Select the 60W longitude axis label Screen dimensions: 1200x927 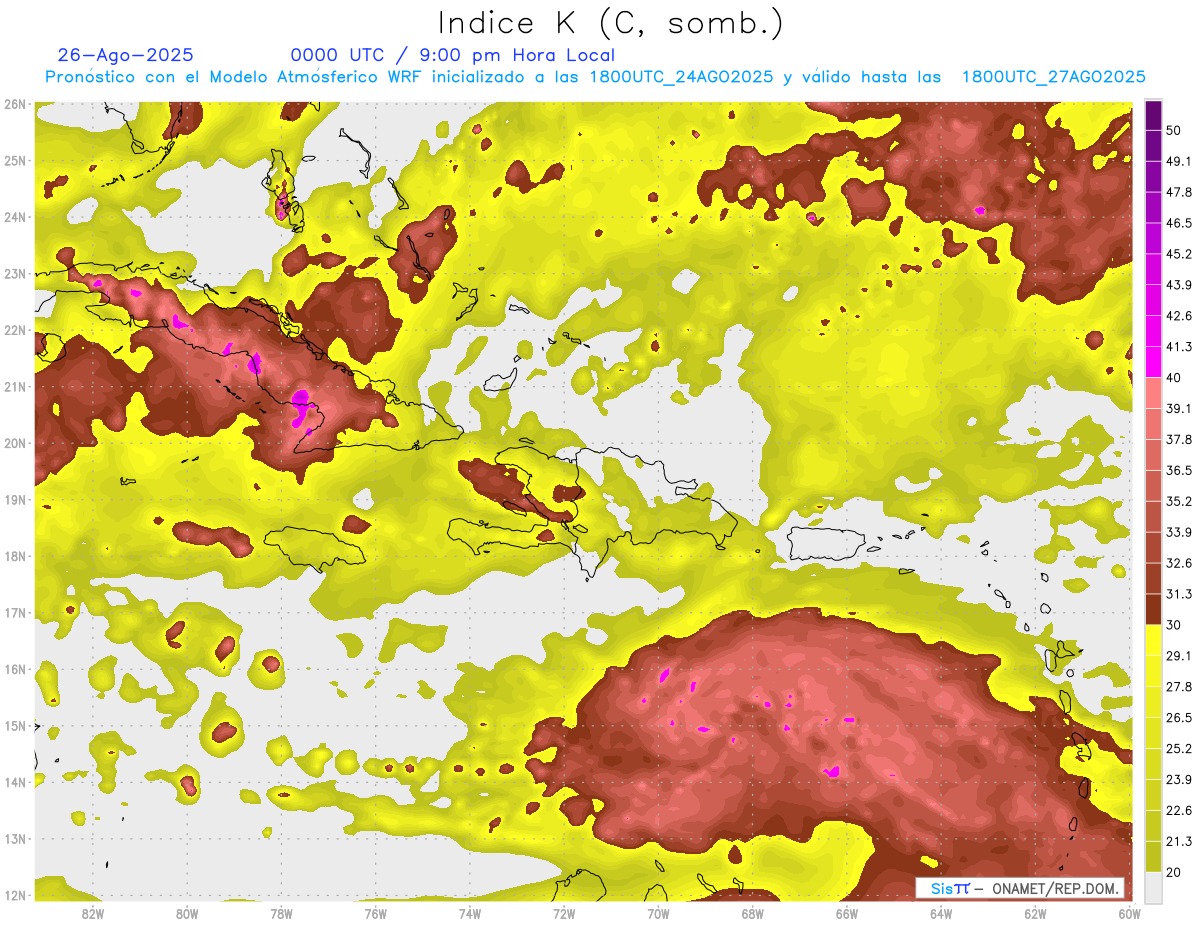tap(1130, 913)
